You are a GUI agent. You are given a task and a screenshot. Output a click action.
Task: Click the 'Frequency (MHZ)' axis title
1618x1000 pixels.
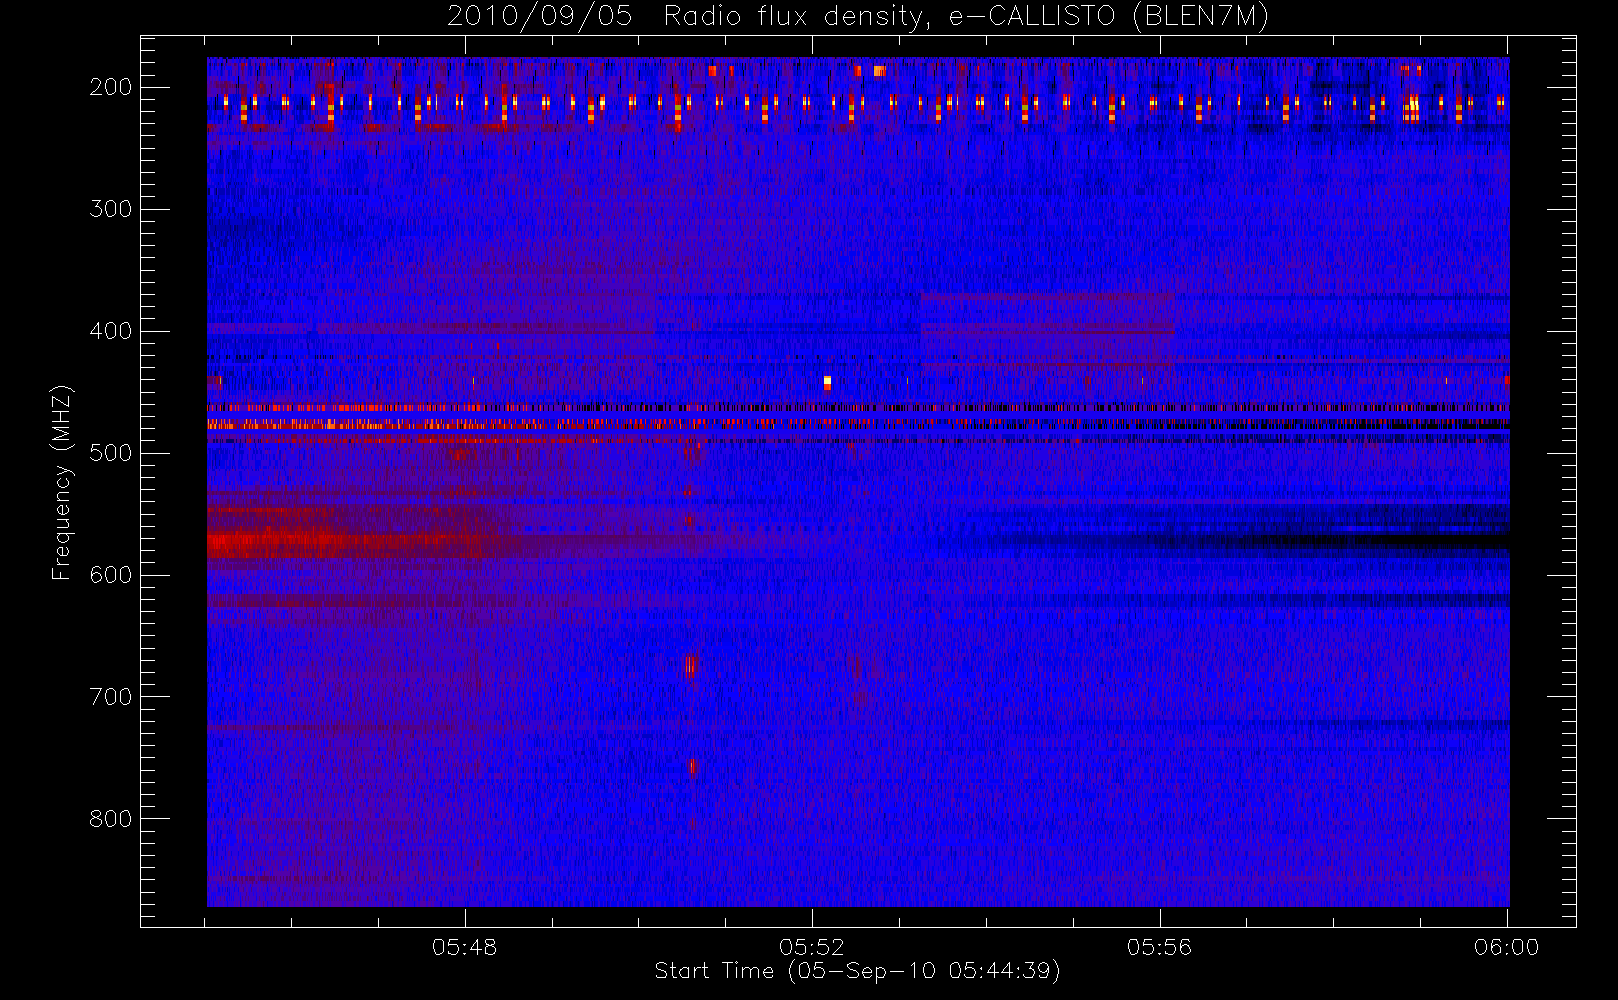(x=62, y=482)
